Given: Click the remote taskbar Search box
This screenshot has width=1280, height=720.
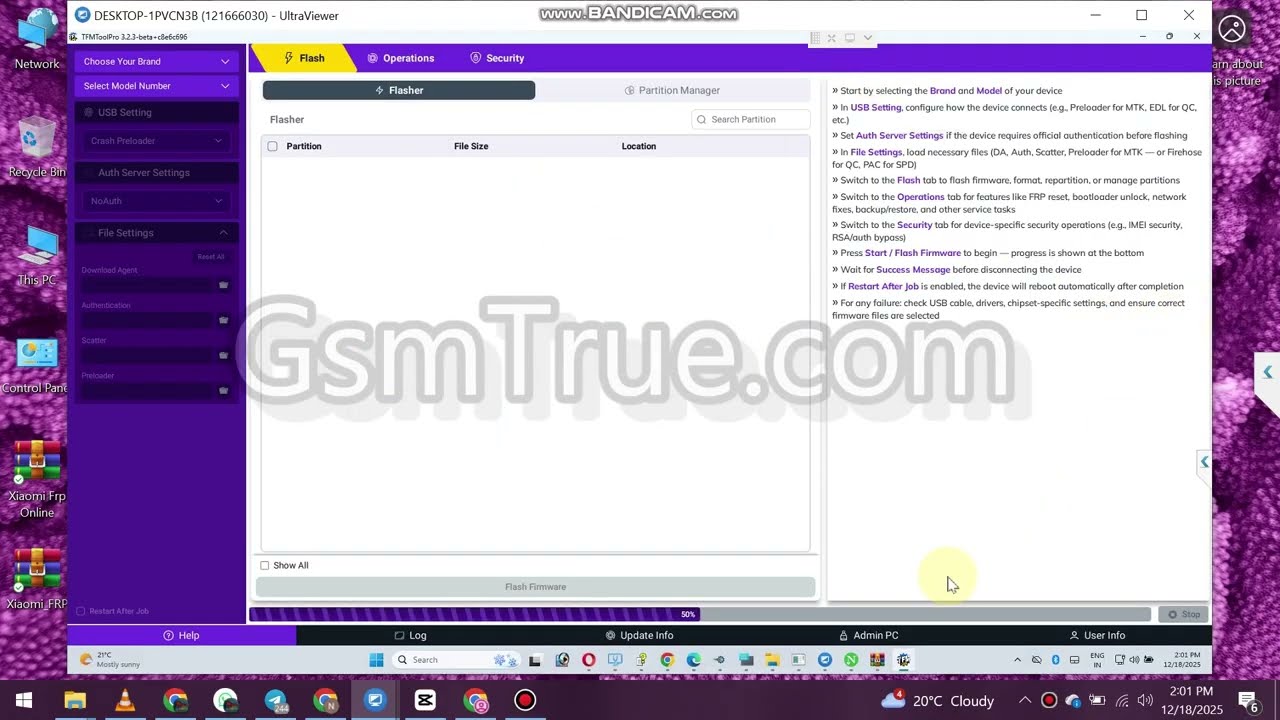Looking at the screenshot, I should point(454,660).
